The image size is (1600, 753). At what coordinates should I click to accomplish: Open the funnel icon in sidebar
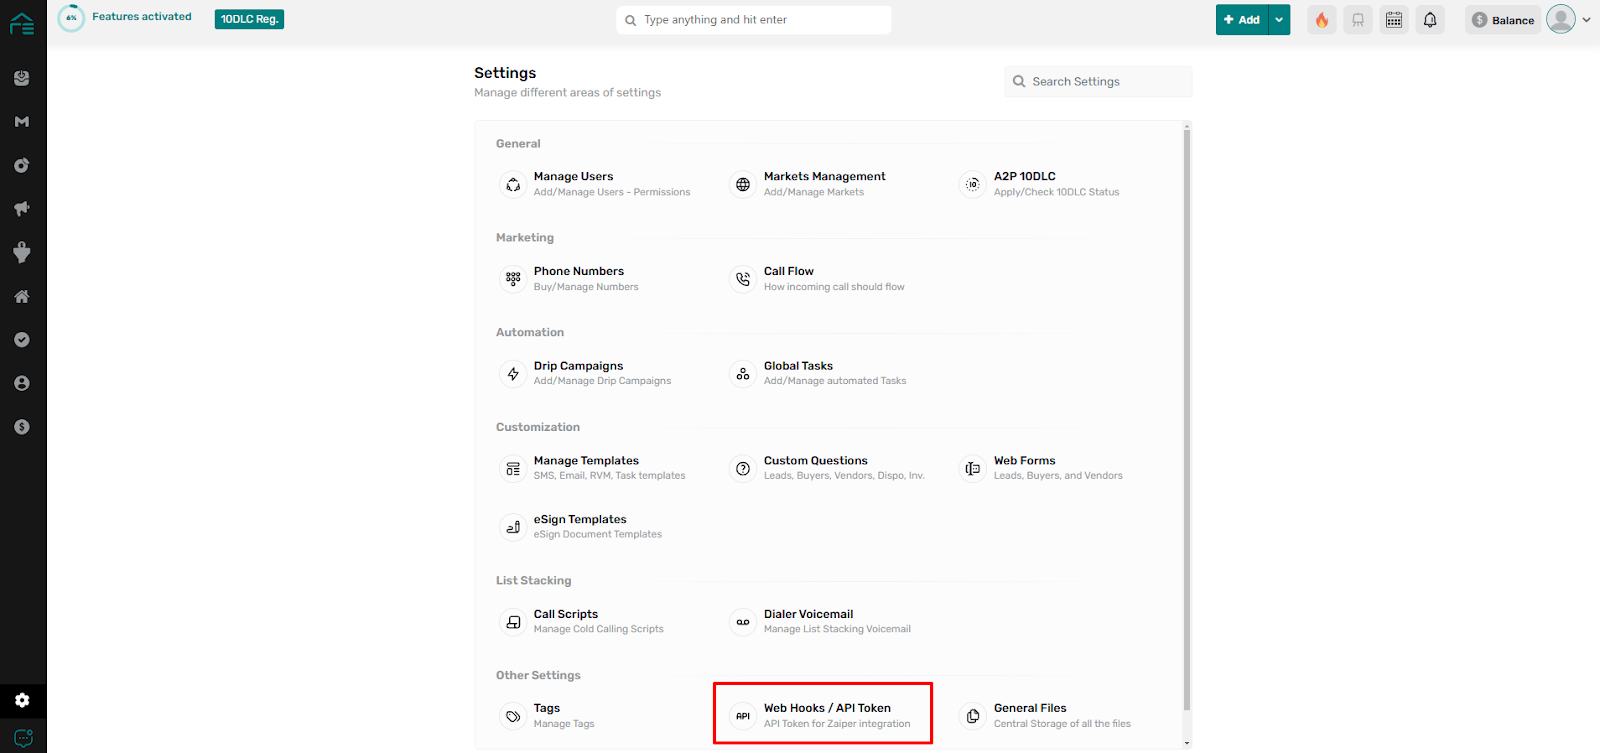[x=22, y=252]
